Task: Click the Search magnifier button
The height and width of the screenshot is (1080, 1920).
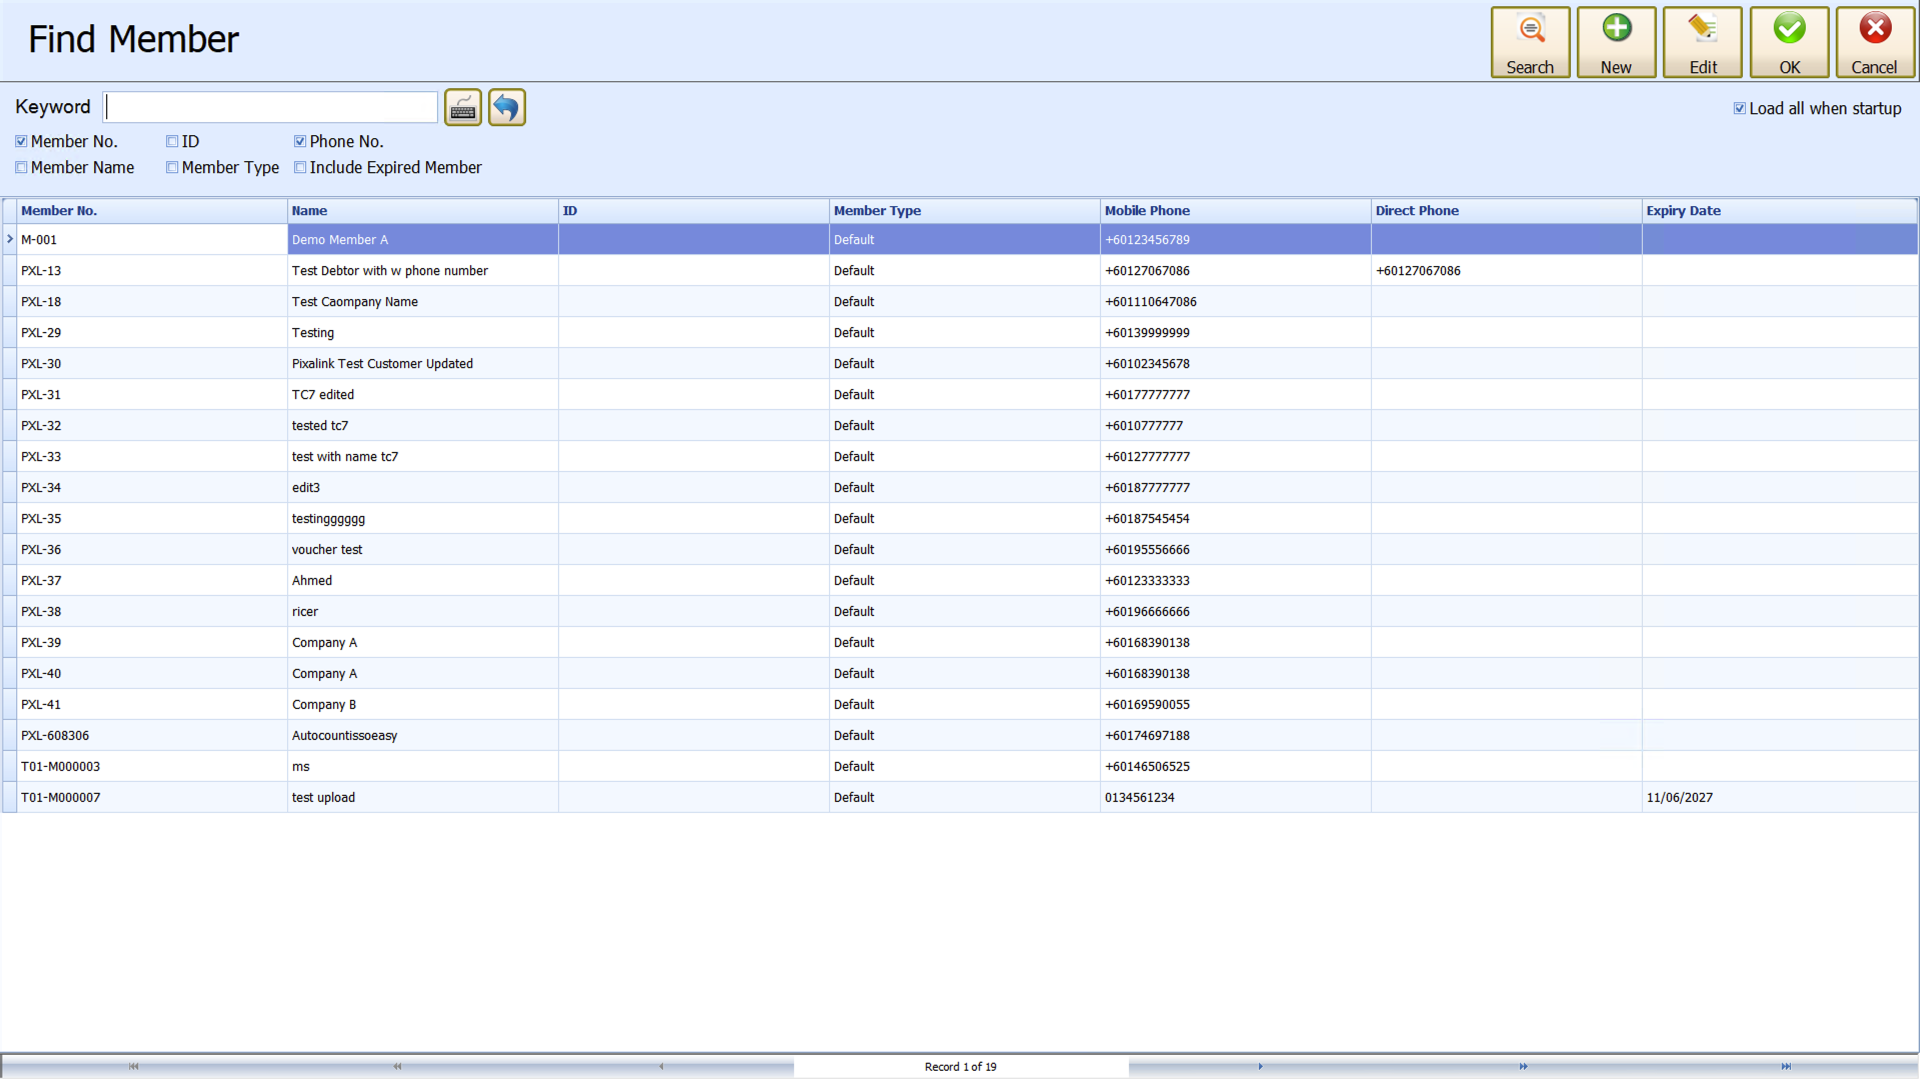Action: pyautogui.click(x=1530, y=43)
